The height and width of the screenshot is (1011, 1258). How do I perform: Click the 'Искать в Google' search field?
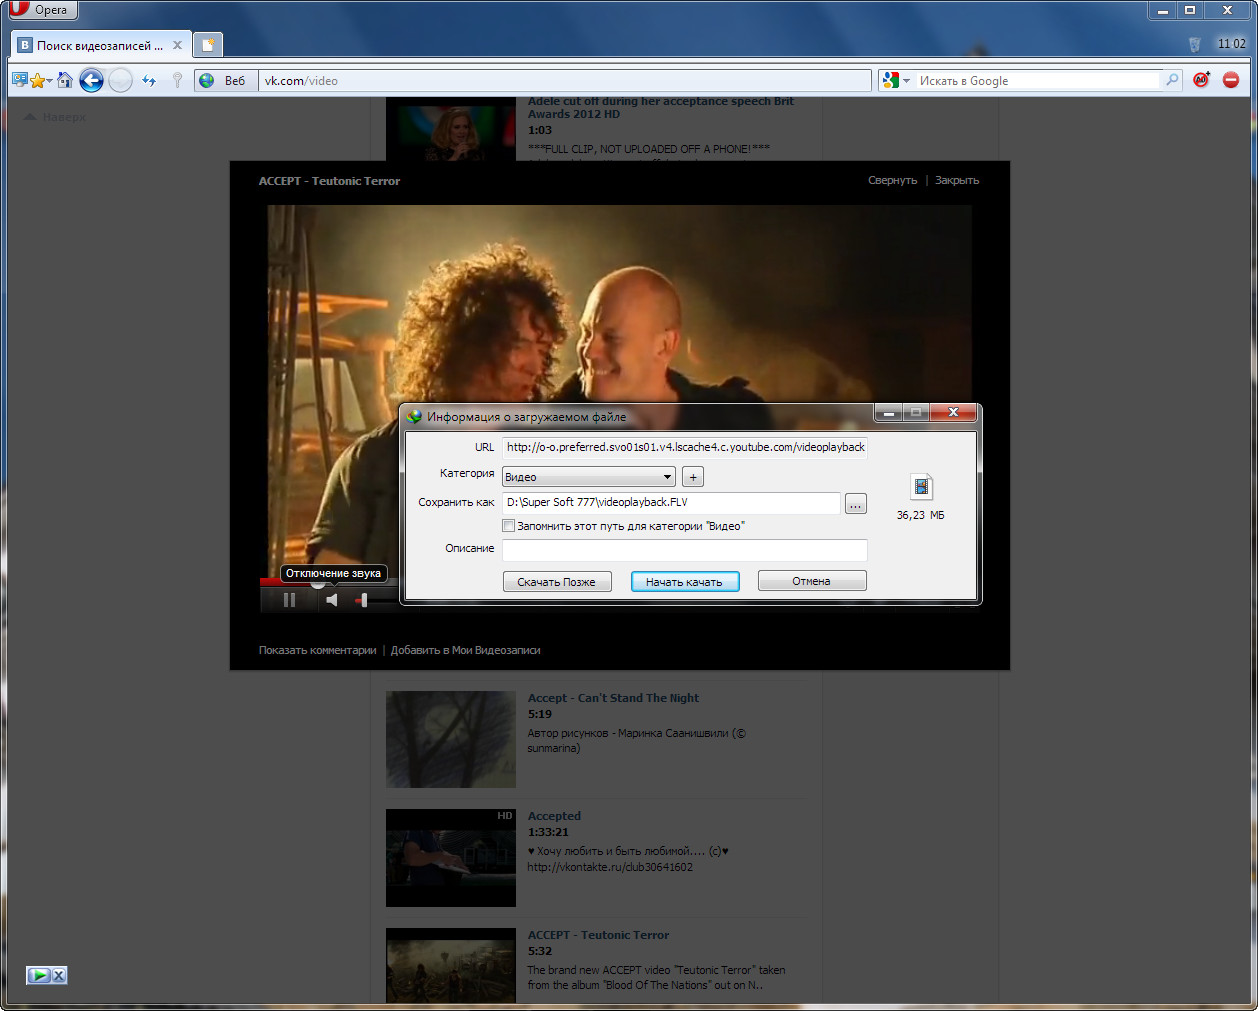point(1038,80)
